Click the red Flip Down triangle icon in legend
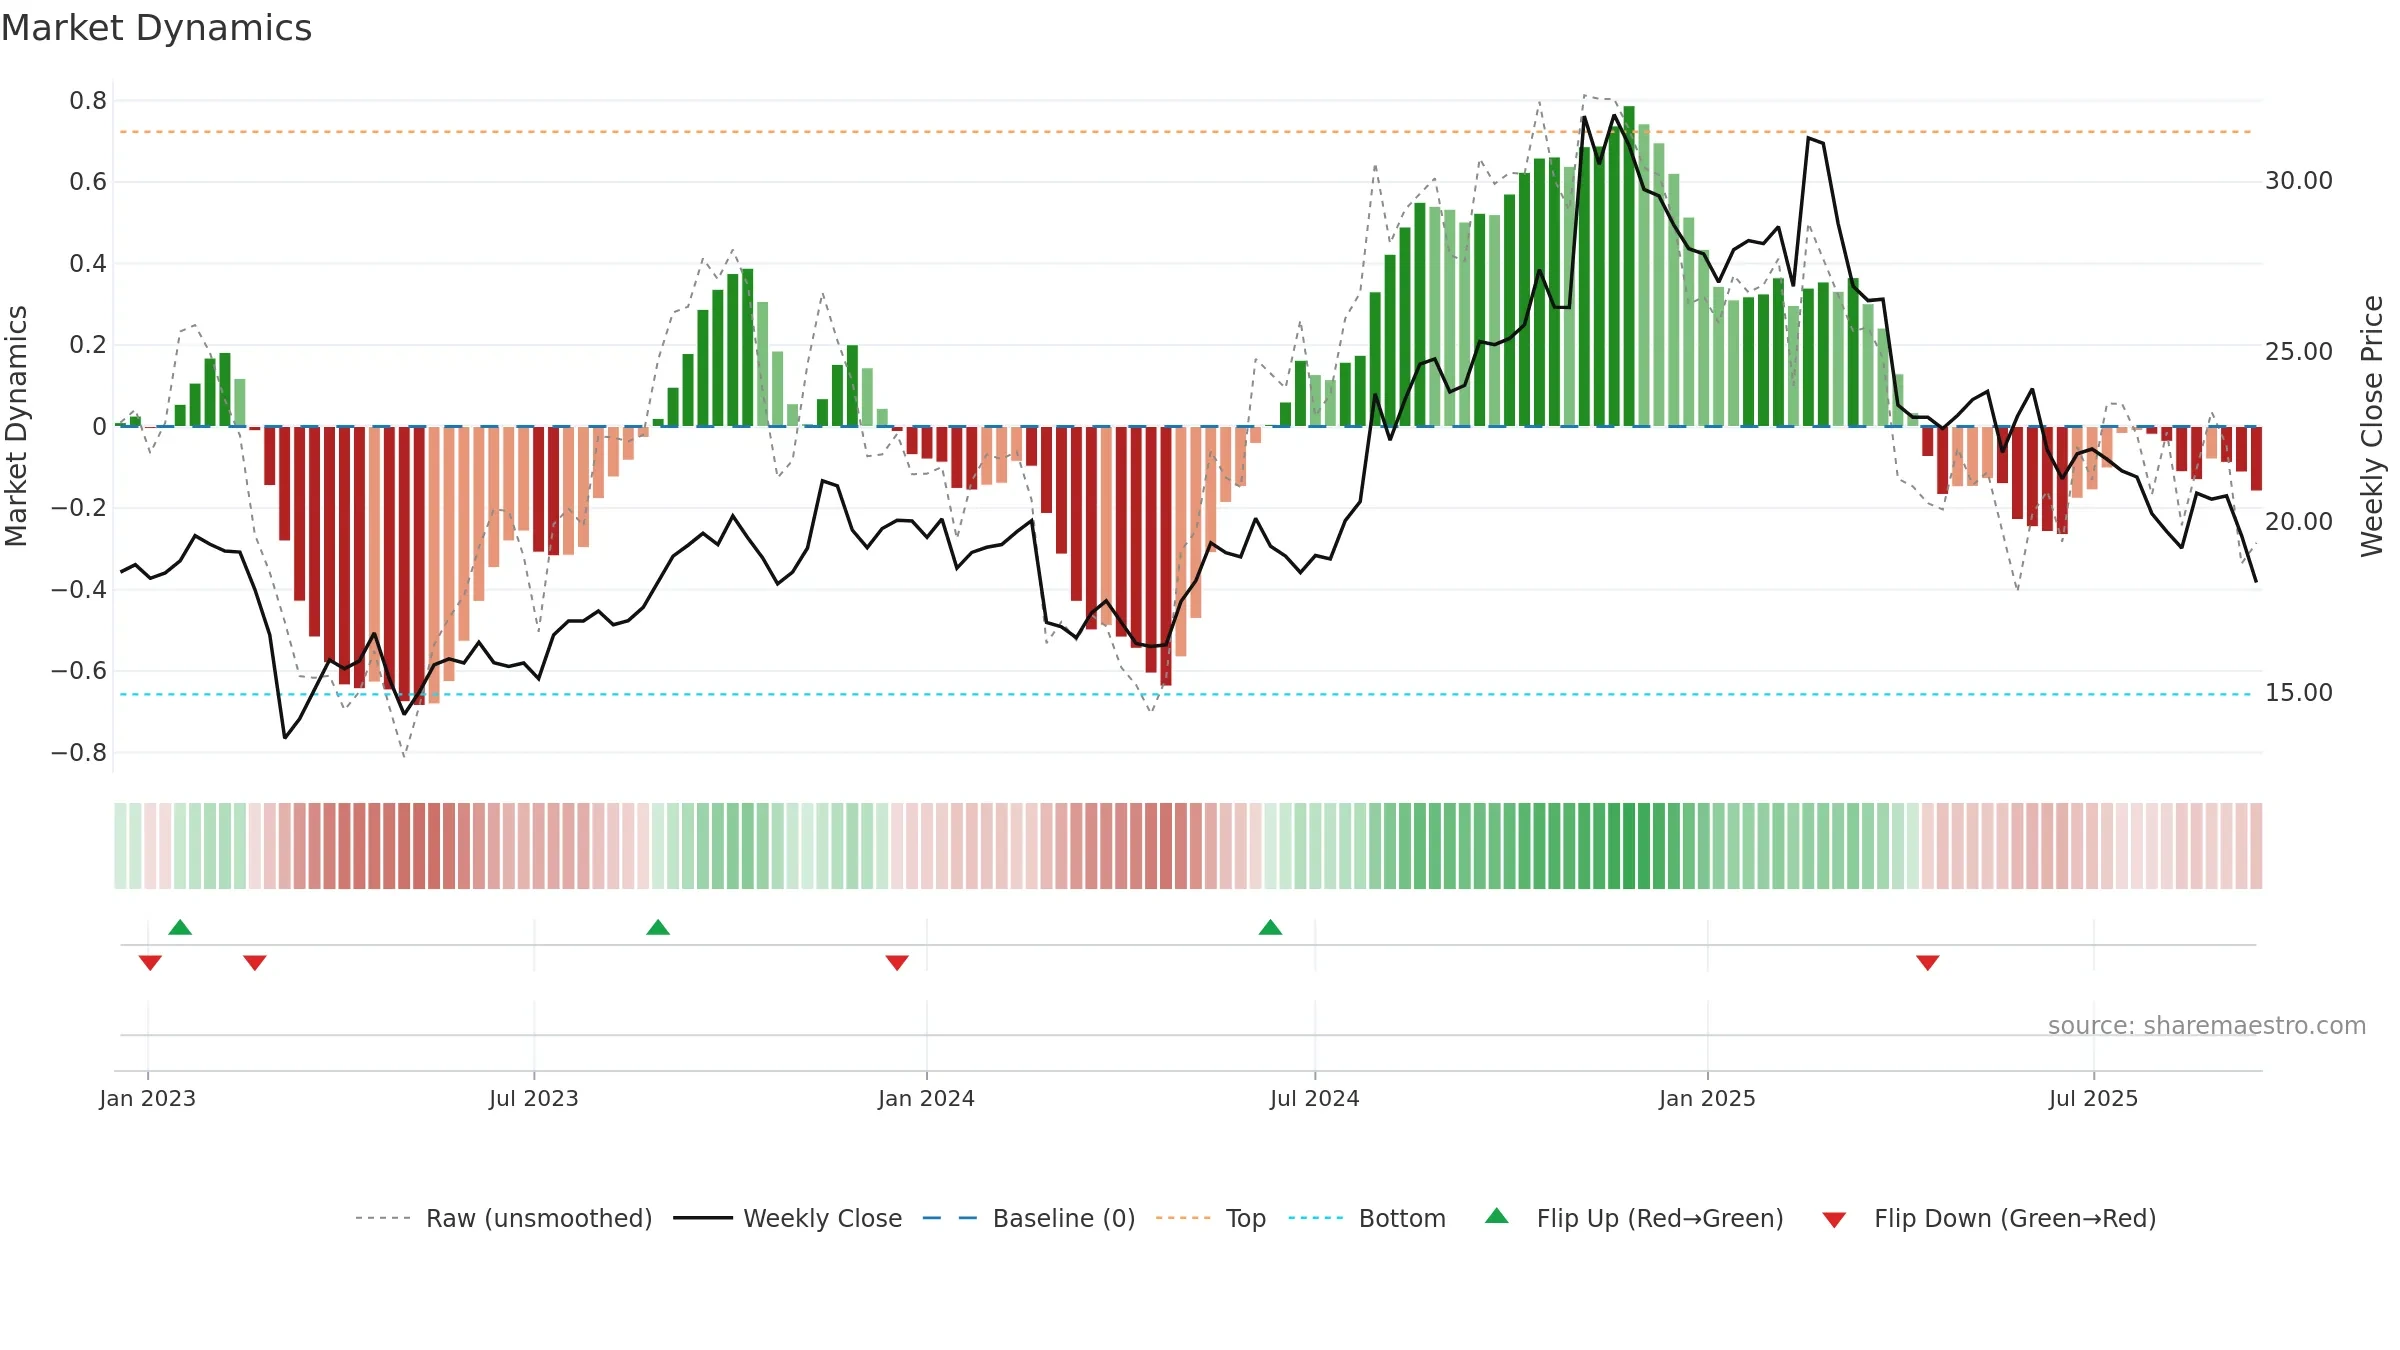 click(1834, 1220)
